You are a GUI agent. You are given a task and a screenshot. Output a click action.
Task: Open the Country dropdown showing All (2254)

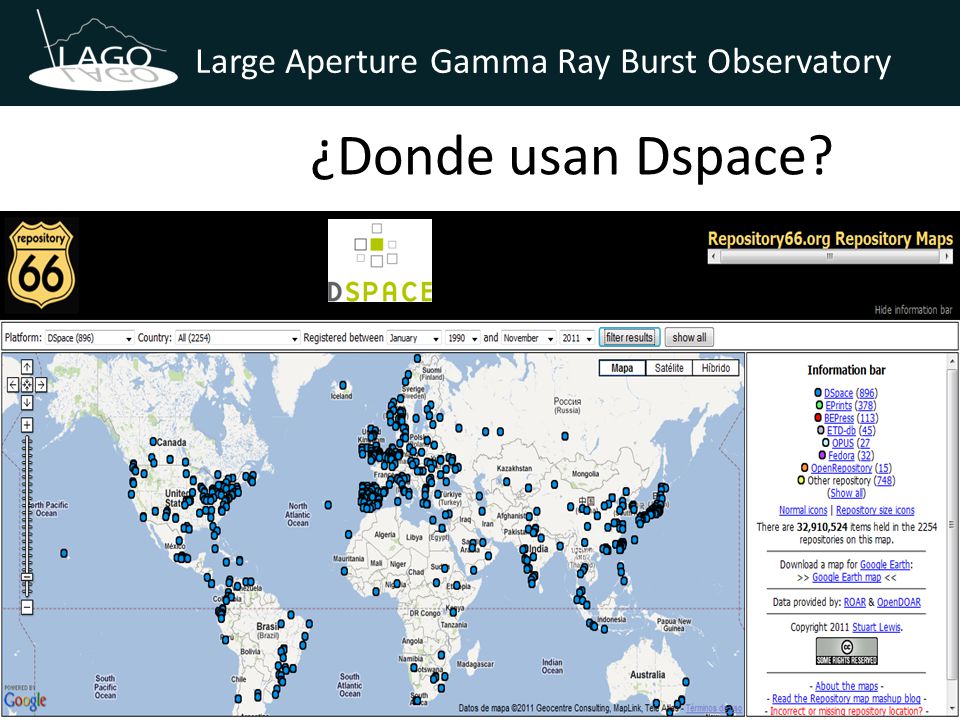pos(237,338)
